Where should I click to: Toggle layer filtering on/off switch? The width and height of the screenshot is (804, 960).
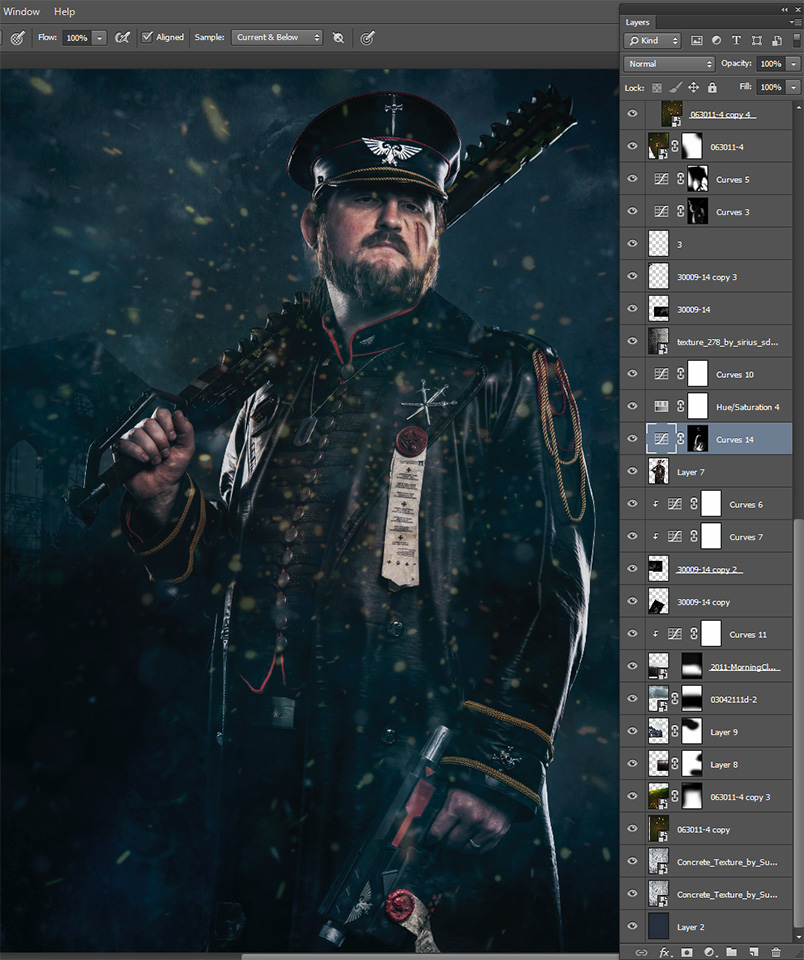pyautogui.click(x=796, y=40)
